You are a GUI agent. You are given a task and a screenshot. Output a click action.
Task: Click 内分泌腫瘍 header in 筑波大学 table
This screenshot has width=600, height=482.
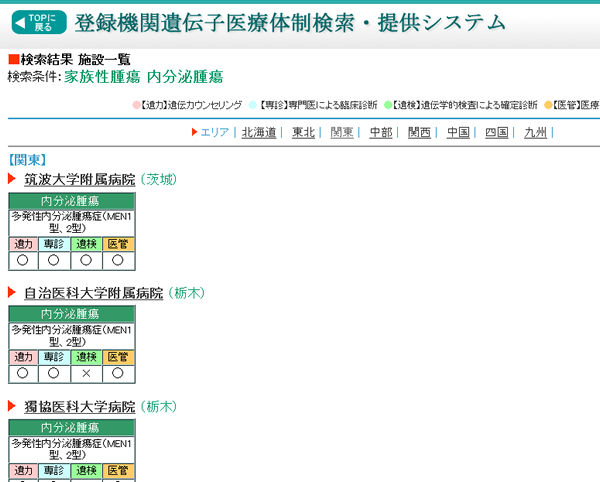(x=72, y=201)
